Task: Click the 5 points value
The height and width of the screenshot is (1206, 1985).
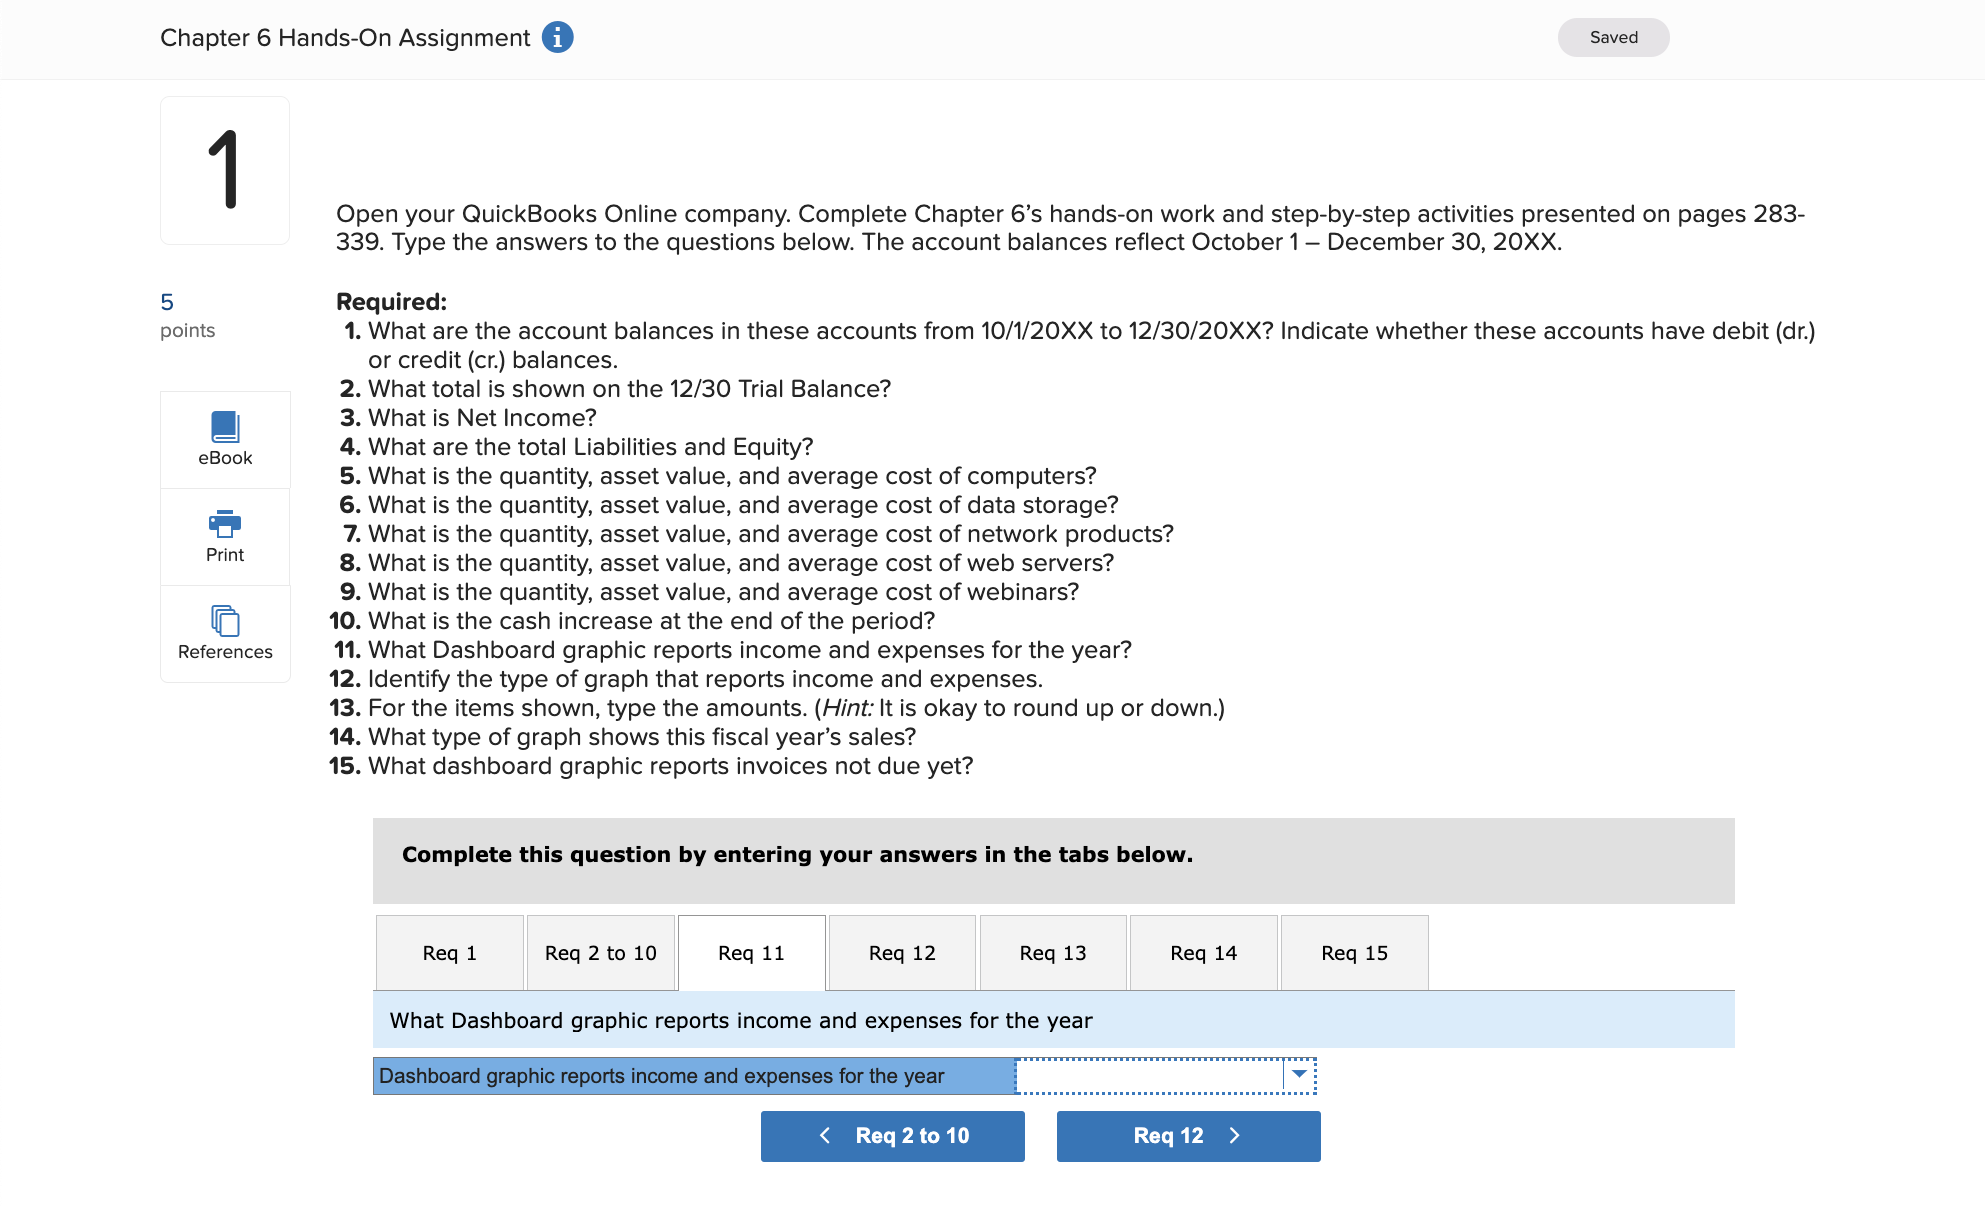Action: point(167,302)
